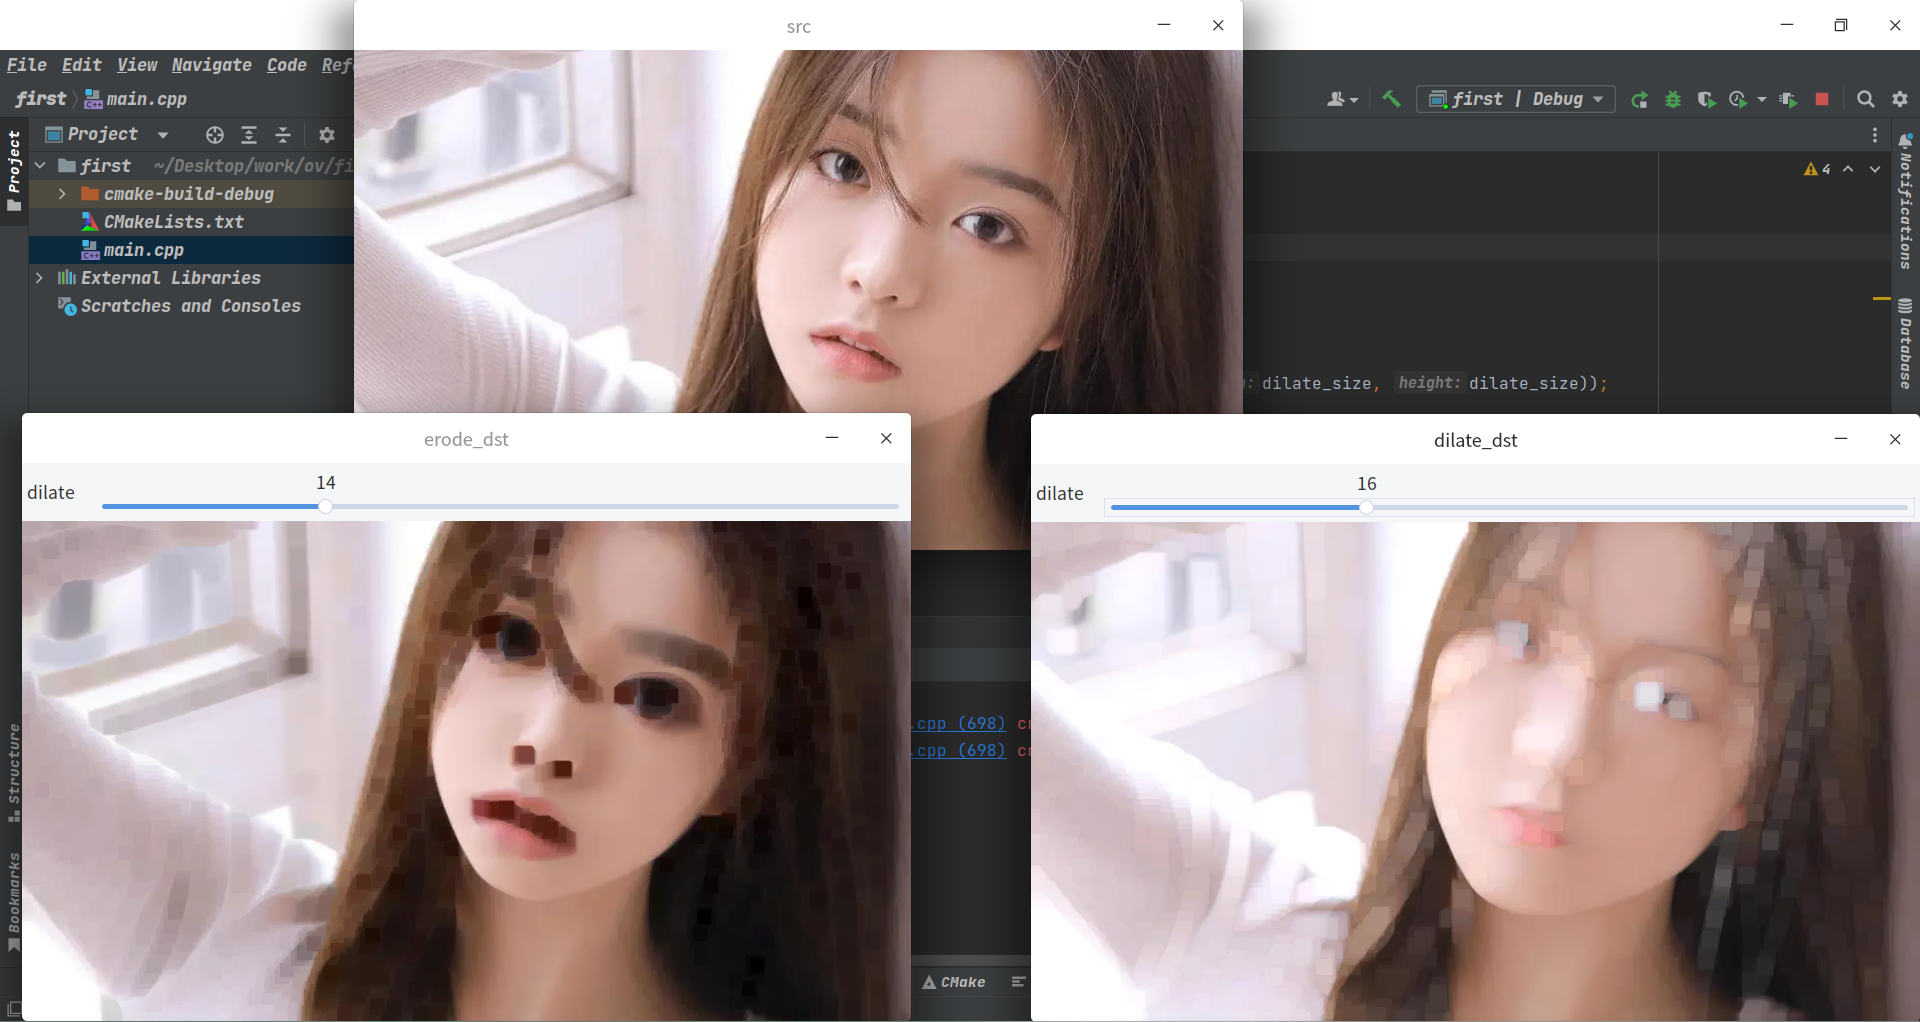Open the Code menu

[x=287, y=65]
